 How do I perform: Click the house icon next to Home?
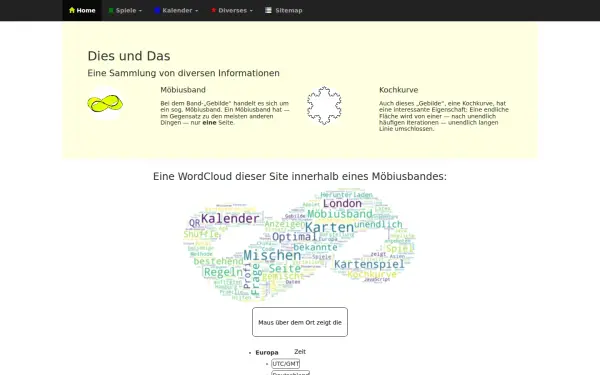(72, 10)
